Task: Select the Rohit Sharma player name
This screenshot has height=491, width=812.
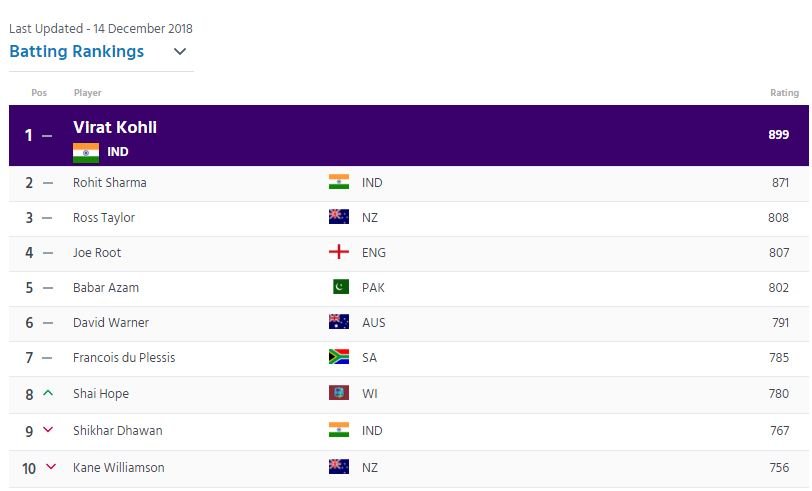Action: [x=110, y=182]
